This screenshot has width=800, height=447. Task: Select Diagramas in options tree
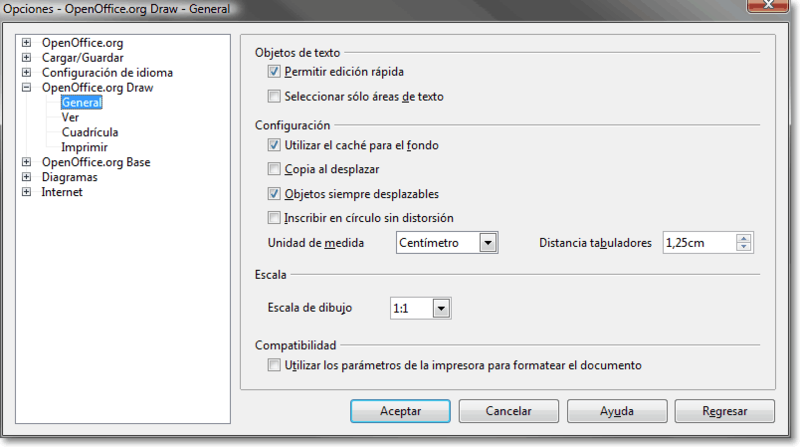pos(69,177)
